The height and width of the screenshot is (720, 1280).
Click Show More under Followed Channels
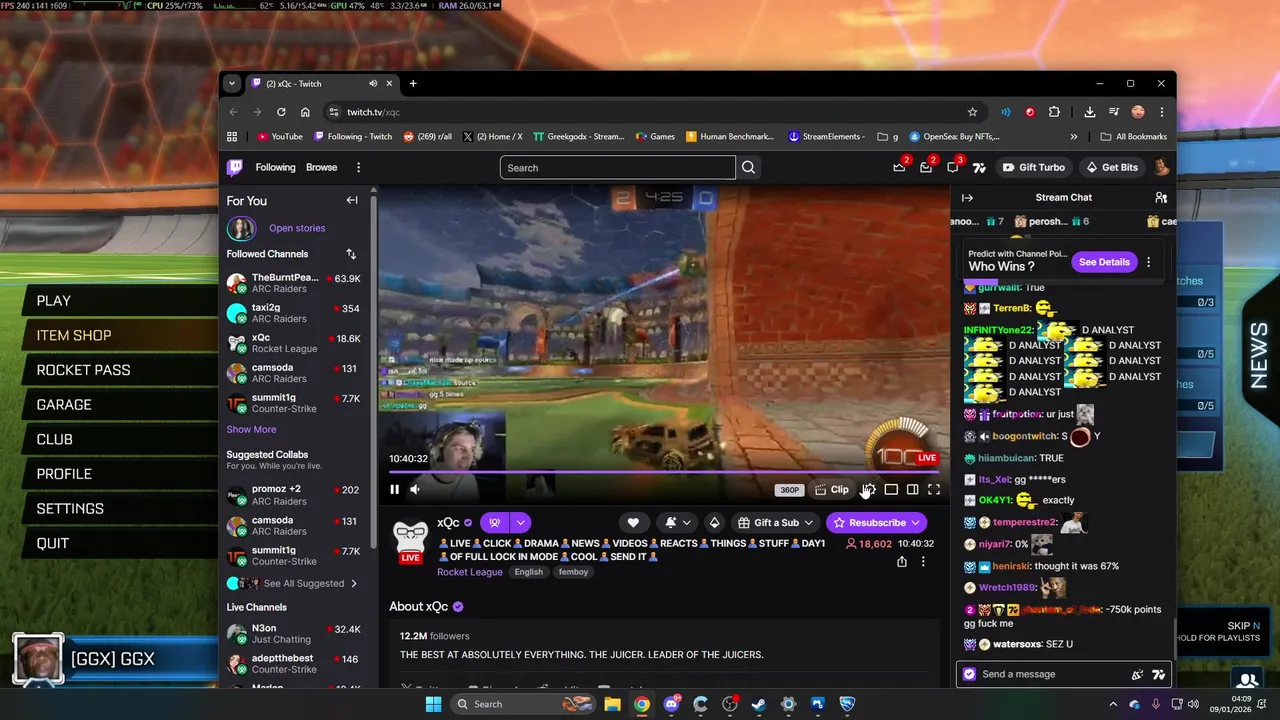pos(251,429)
